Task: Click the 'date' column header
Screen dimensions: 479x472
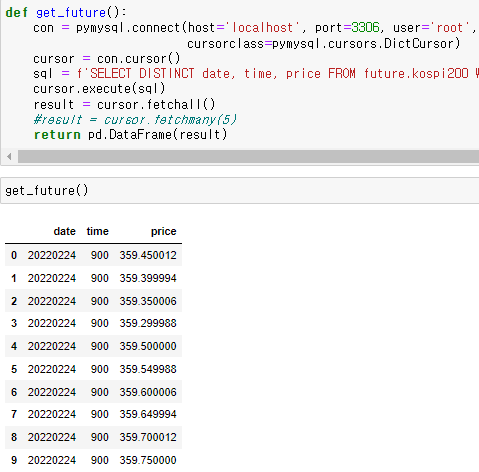Action: point(65,231)
